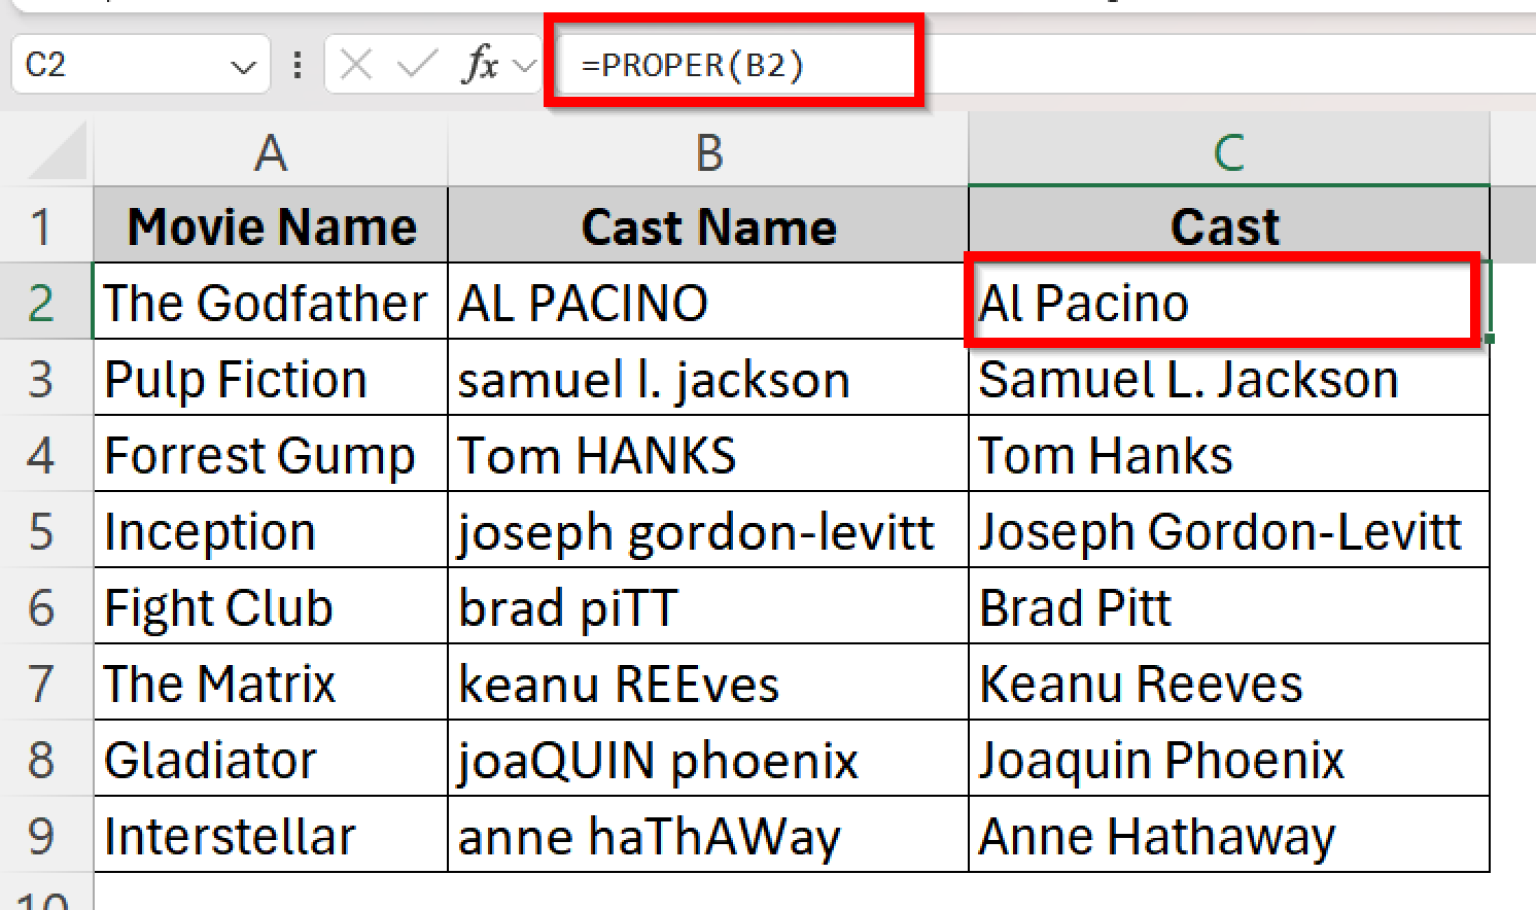Image resolution: width=1536 pixels, height=910 pixels.
Task: Click the formula bar showing =PROPER(B2)
Action: click(700, 64)
